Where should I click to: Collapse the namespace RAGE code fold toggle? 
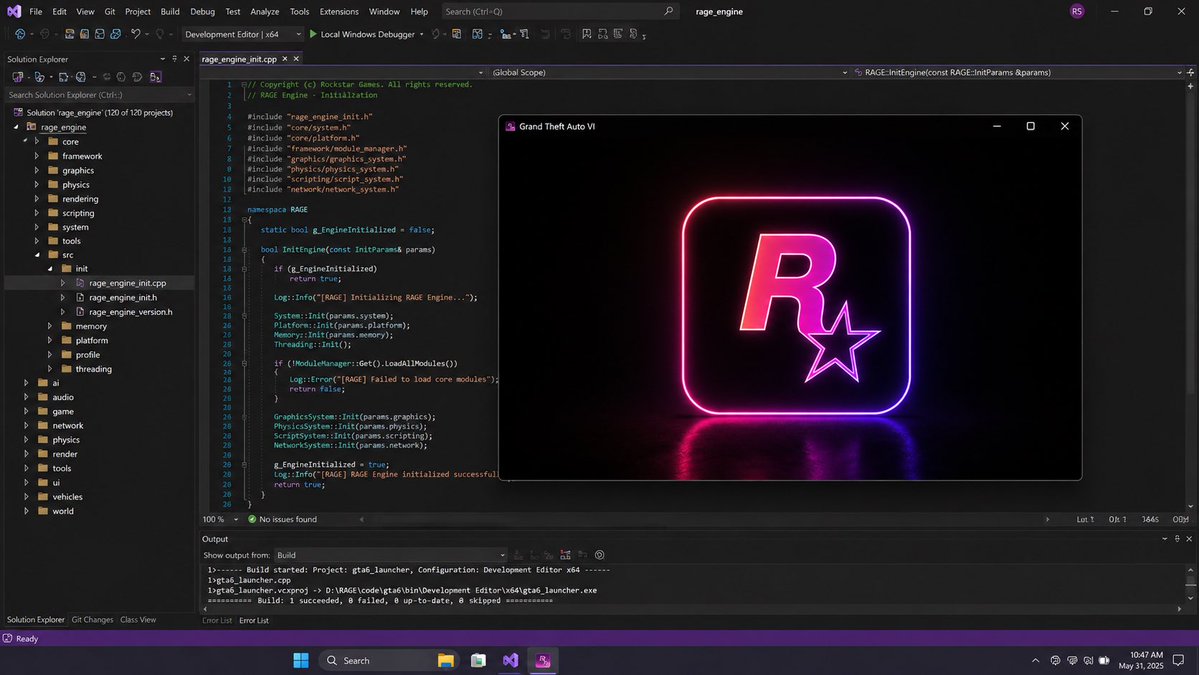coord(244,219)
